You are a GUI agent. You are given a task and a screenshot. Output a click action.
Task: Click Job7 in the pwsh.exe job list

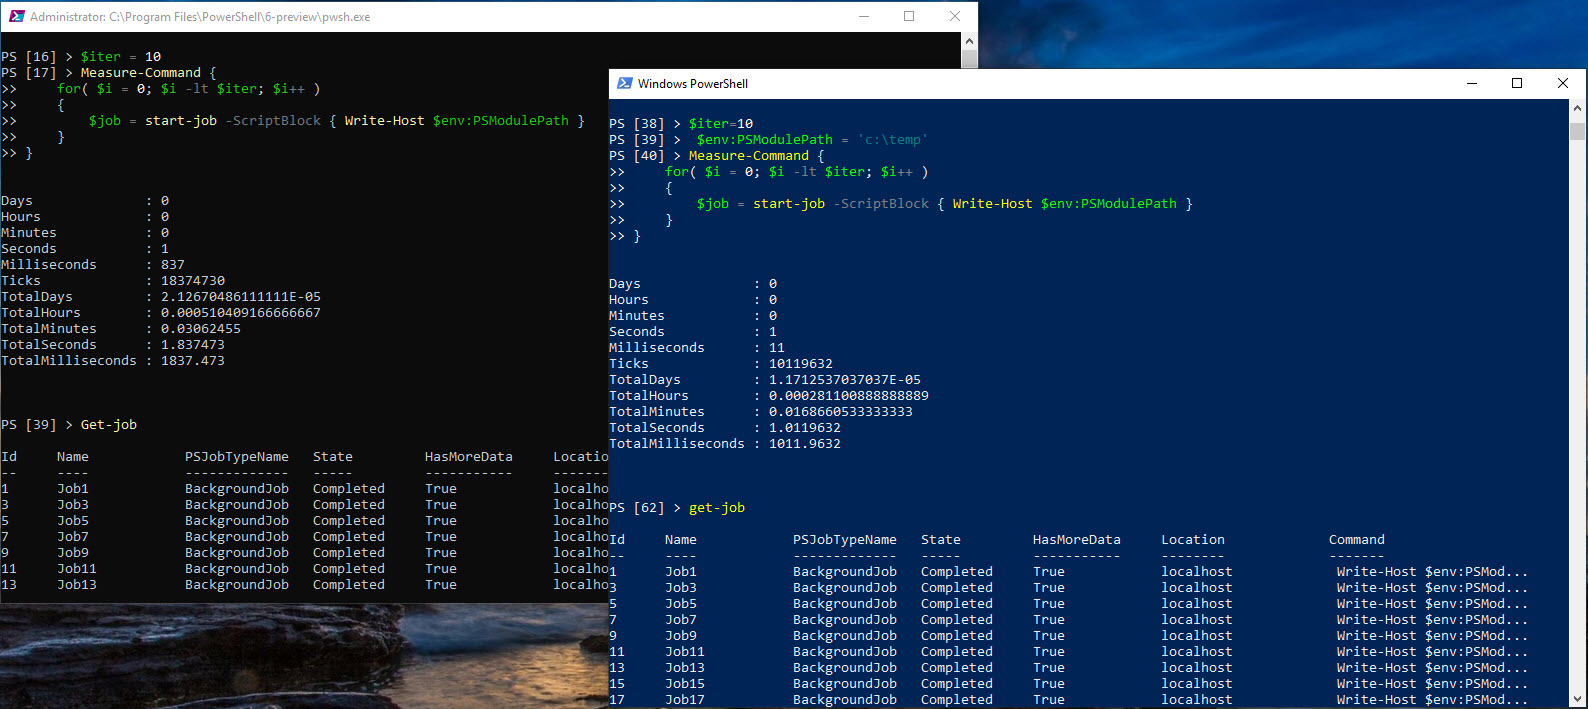(x=73, y=537)
